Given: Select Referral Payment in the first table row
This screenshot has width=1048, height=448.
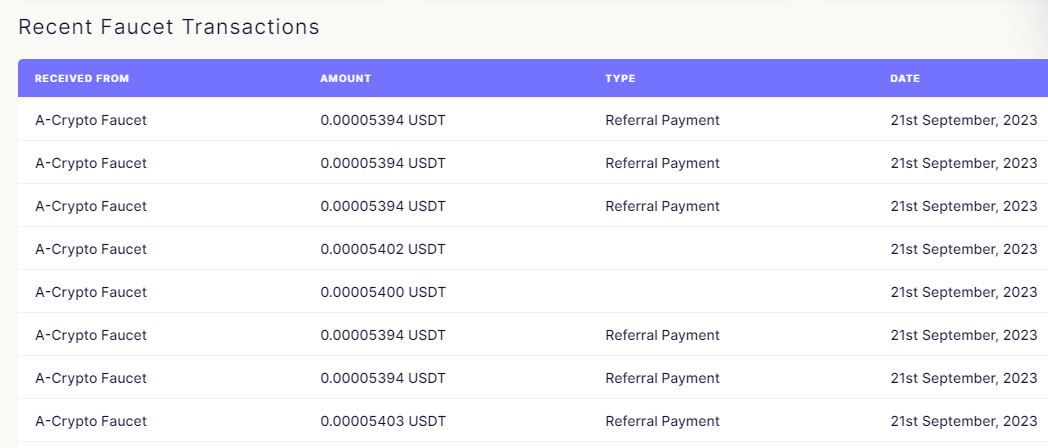Looking at the screenshot, I should (x=662, y=120).
